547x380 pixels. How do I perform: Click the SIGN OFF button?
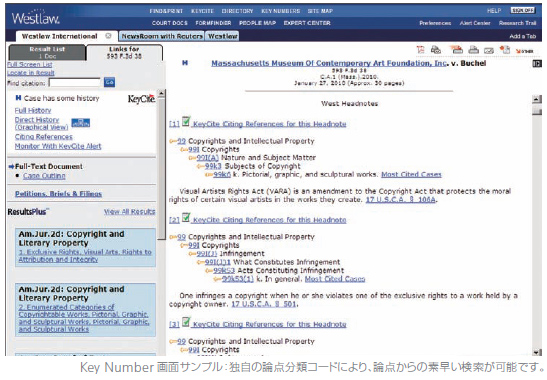523,10
